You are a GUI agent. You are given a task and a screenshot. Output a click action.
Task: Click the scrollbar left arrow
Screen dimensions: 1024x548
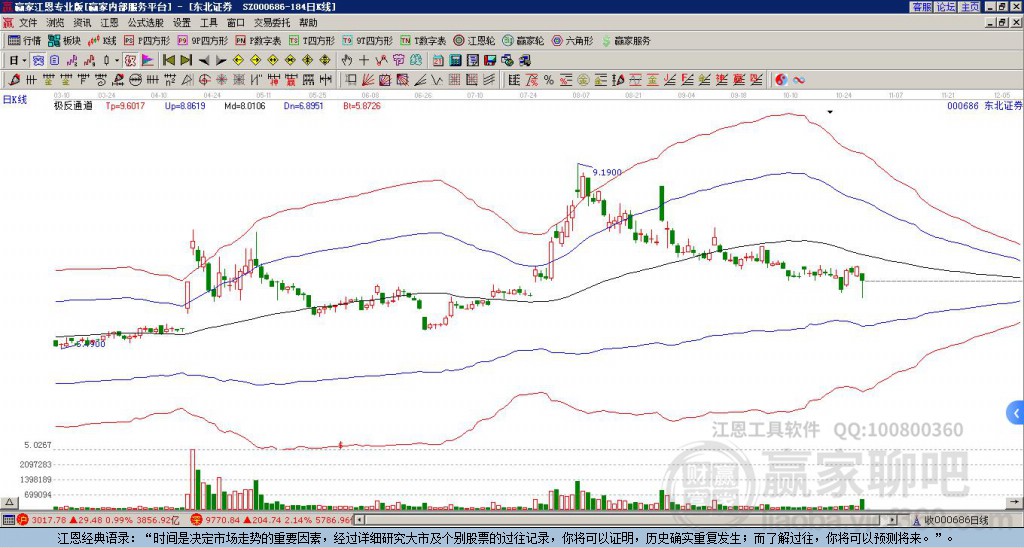[x=359, y=520]
